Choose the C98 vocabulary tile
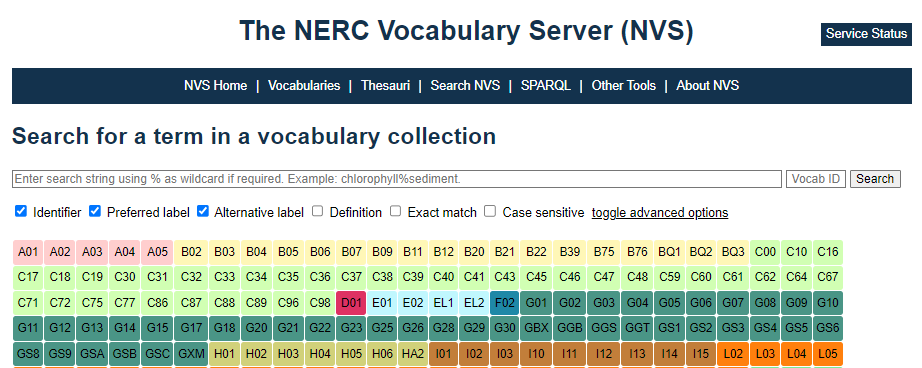The height and width of the screenshot is (368, 922). (320, 303)
